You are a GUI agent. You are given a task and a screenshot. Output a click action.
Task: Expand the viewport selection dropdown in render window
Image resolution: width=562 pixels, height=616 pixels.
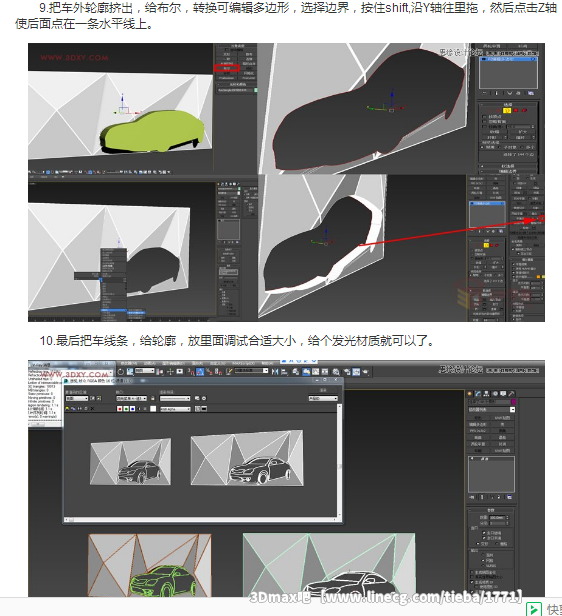click(x=131, y=398)
